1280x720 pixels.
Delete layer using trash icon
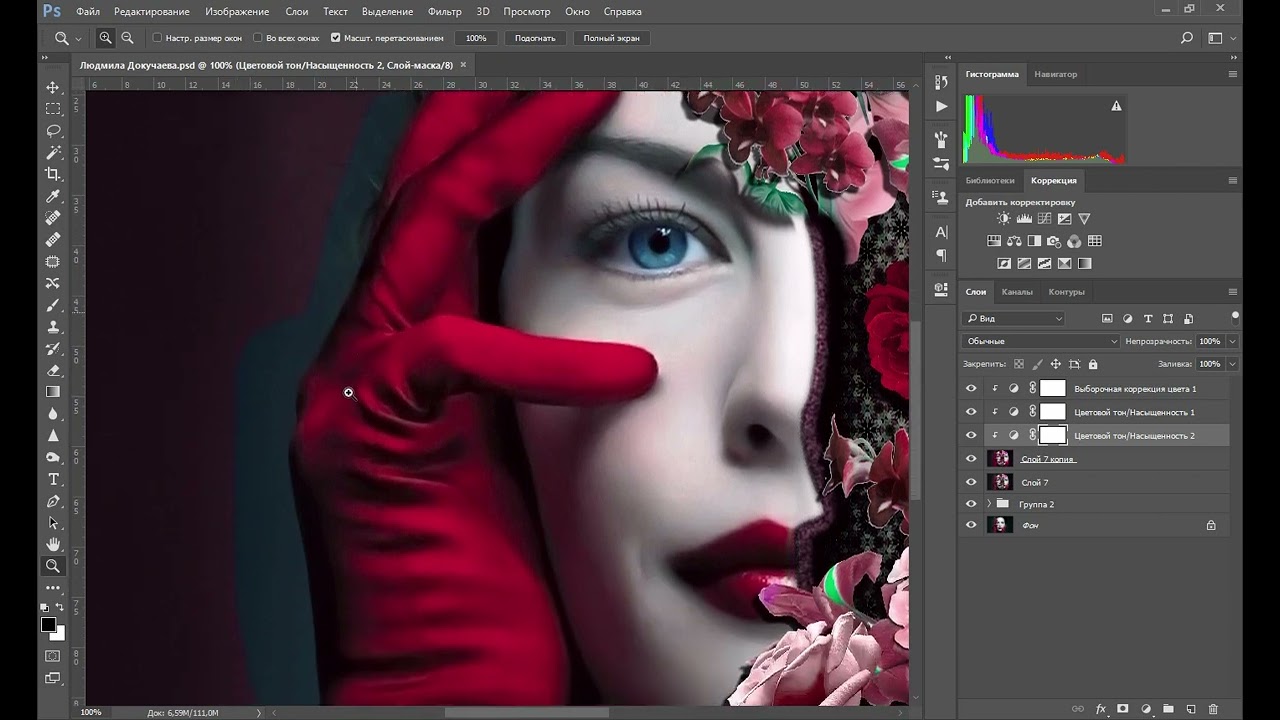[1215, 709]
